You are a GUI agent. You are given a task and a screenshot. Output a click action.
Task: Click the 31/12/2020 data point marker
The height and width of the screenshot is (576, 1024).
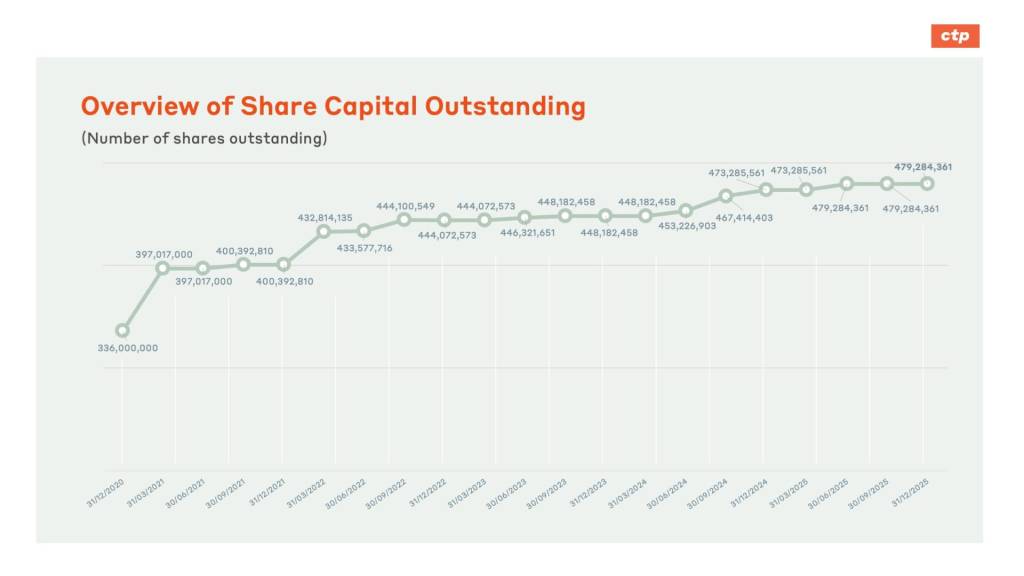[x=122, y=330]
